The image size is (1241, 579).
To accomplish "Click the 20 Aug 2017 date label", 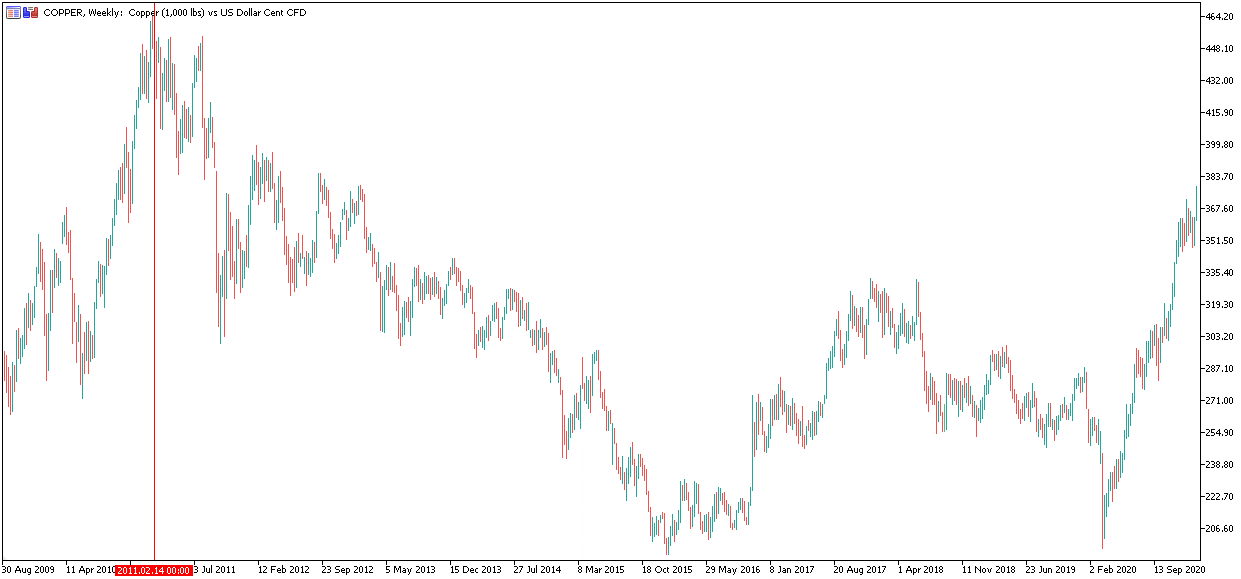I will point(860,570).
